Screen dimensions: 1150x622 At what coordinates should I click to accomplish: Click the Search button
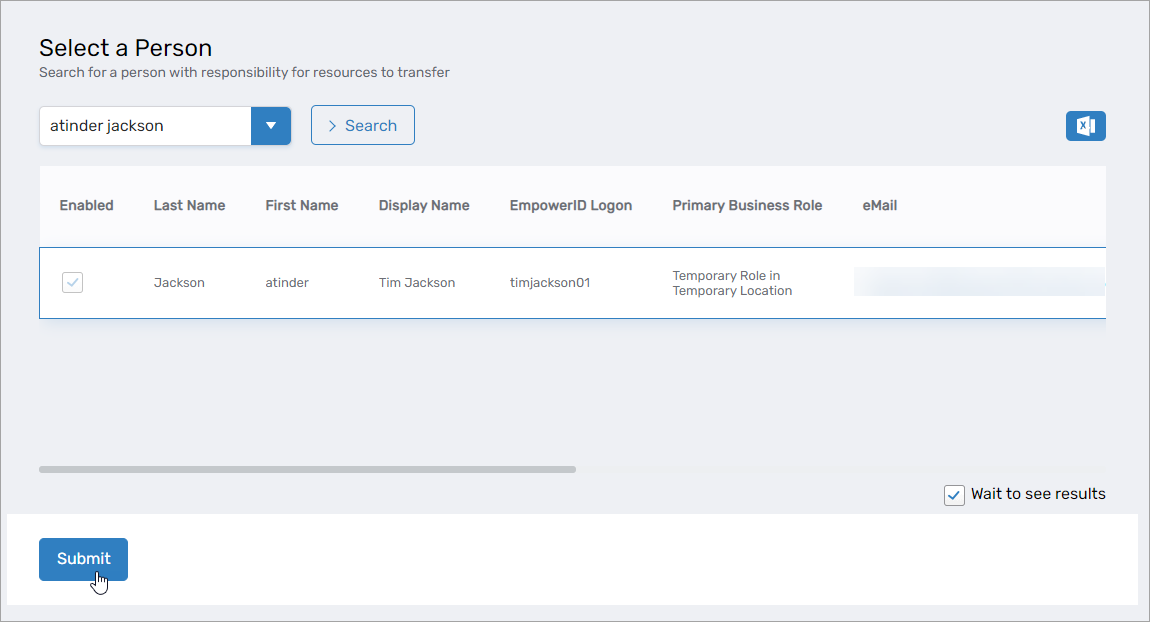(x=362, y=126)
